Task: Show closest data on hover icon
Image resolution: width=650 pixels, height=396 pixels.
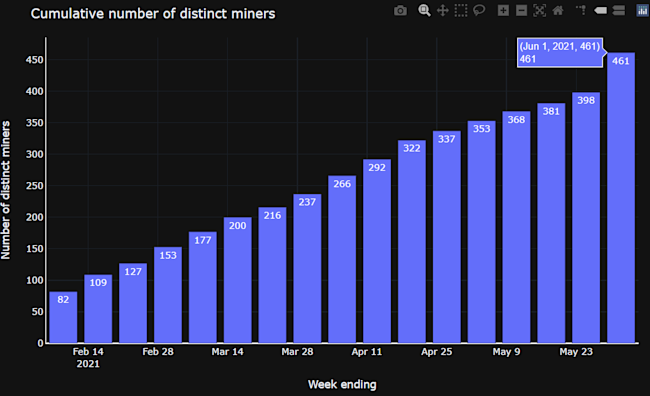Action: [x=600, y=11]
